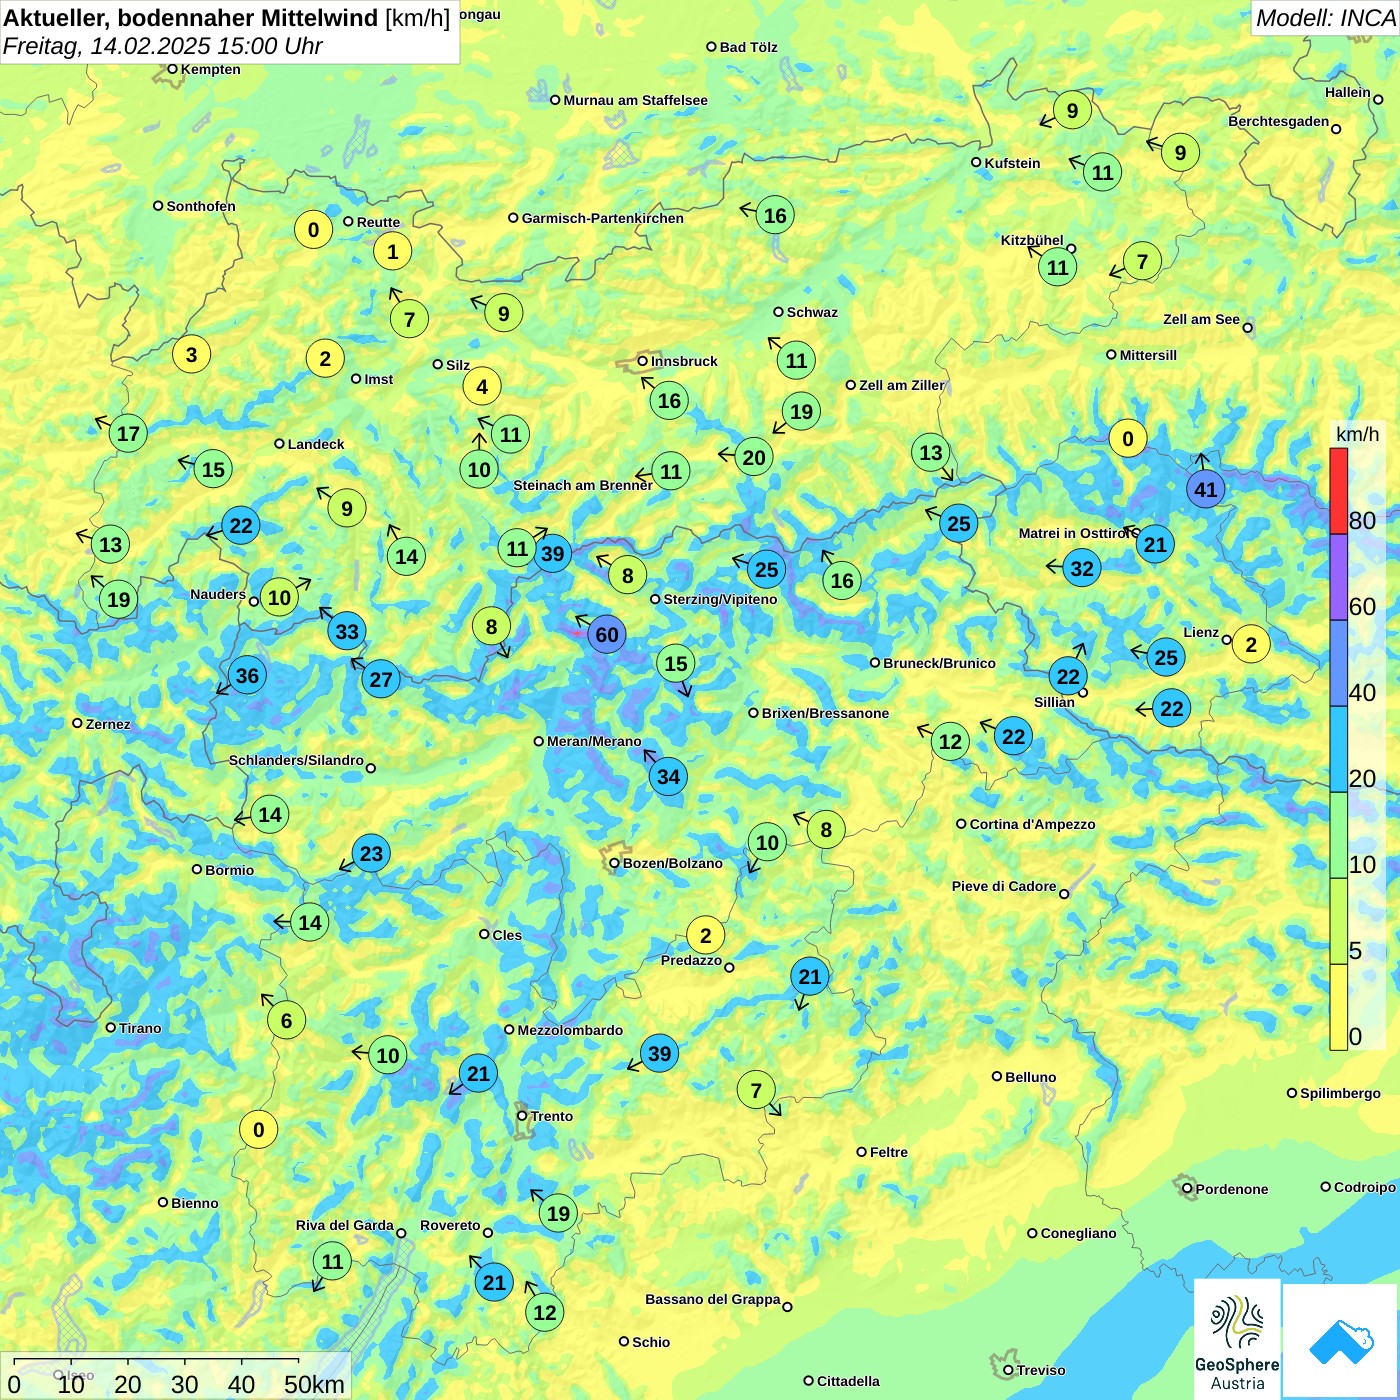Image resolution: width=1400 pixels, height=1400 pixels.
Task: Click the Sterzing/Vipiteno label
Action: click(x=720, y=599)
